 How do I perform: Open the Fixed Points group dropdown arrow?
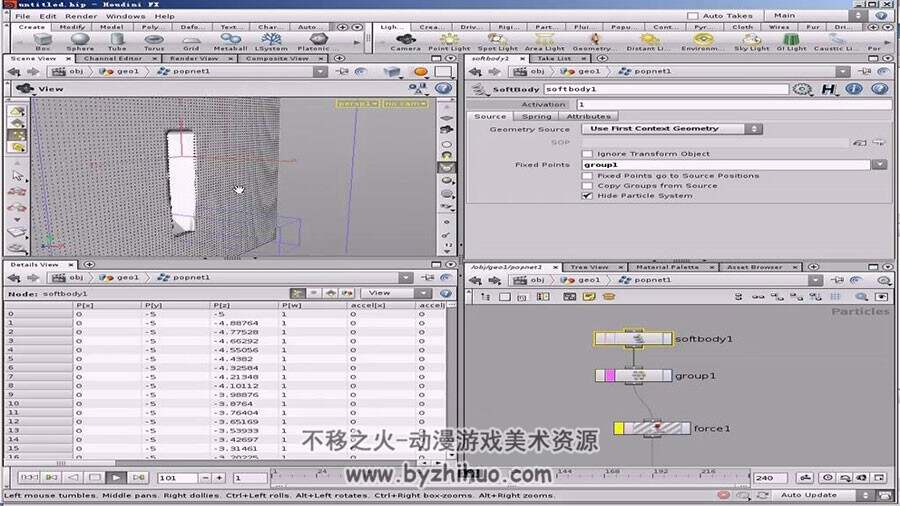[879, 165]
